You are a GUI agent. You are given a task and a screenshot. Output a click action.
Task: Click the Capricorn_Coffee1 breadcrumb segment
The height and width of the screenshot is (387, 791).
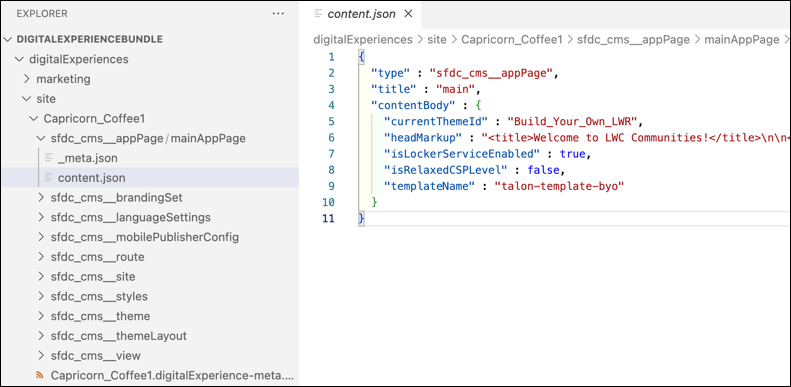point(512,39)
